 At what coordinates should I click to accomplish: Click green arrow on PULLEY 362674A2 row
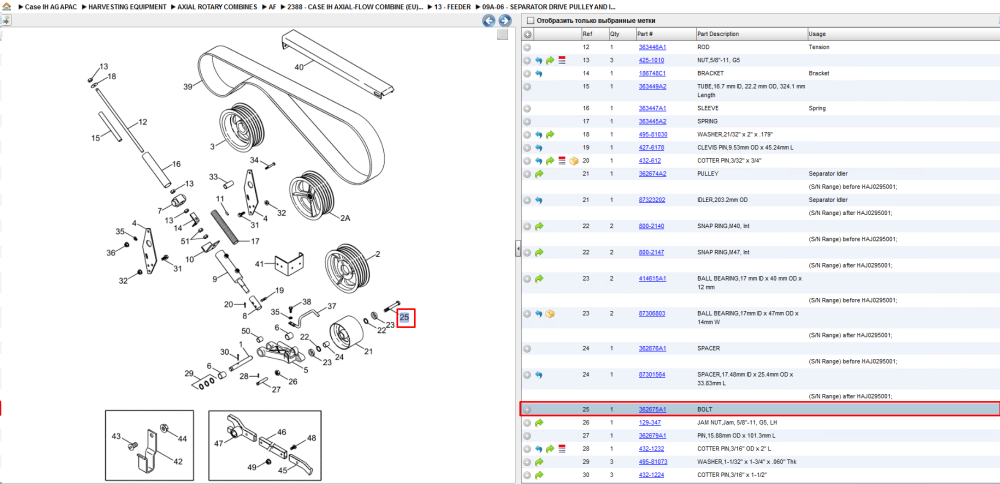539,173
